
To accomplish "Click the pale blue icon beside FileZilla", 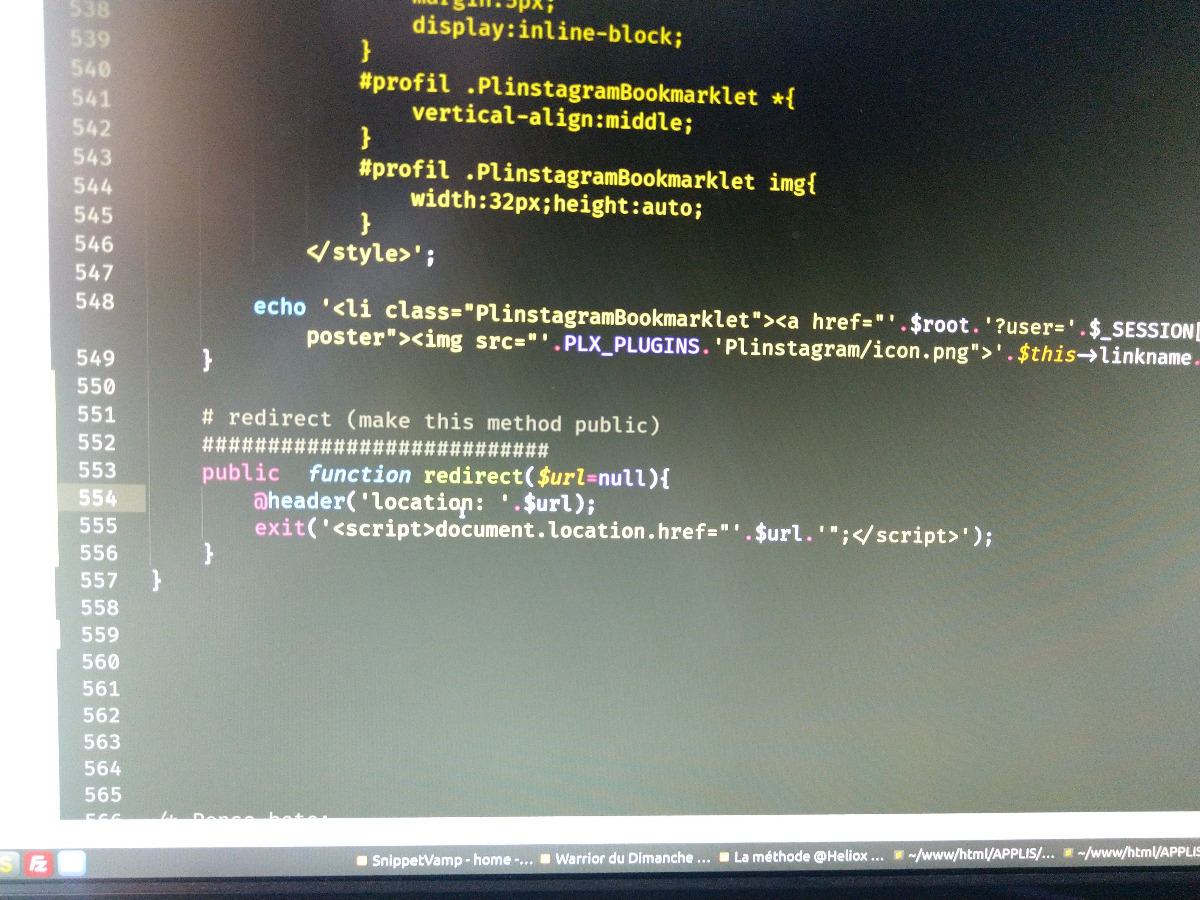I will [73, 863].
